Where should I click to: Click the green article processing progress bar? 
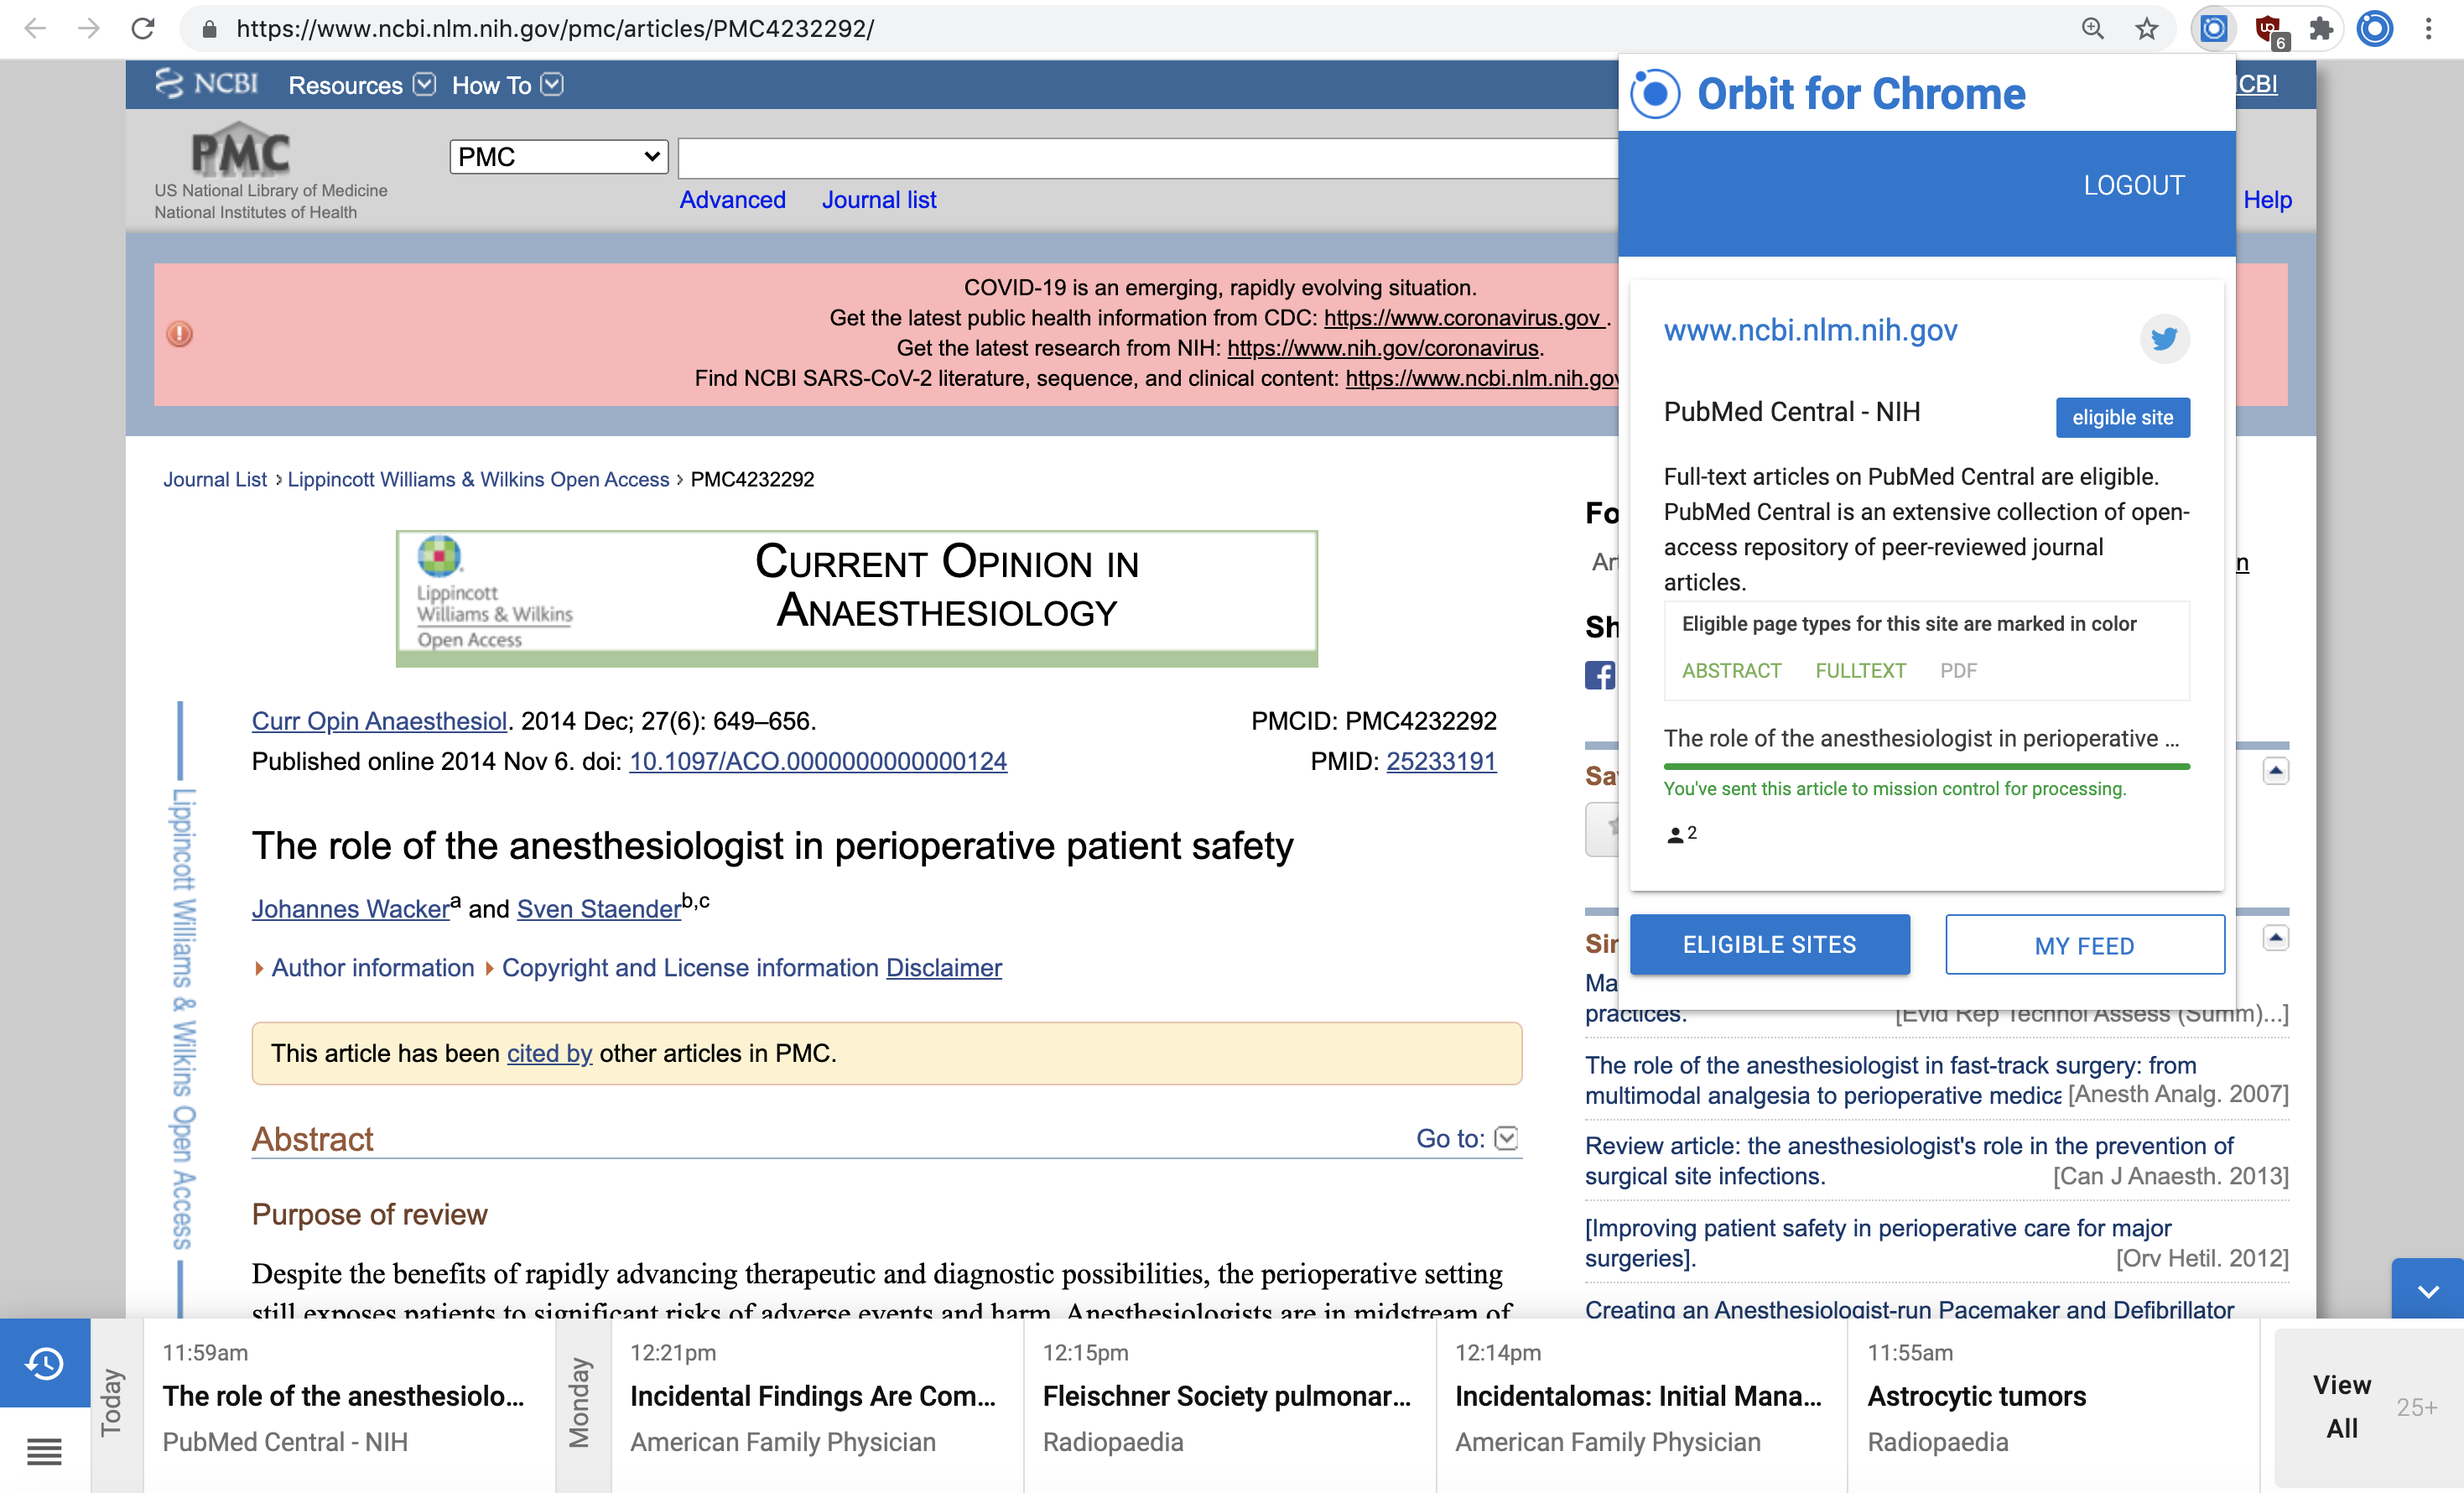1926,766
